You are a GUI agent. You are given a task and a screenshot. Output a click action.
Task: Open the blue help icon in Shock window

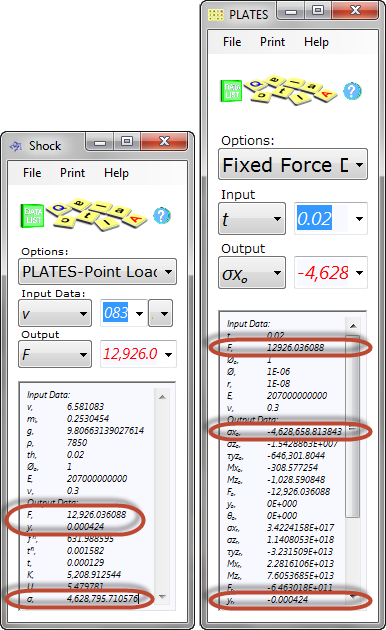(162, 216)
